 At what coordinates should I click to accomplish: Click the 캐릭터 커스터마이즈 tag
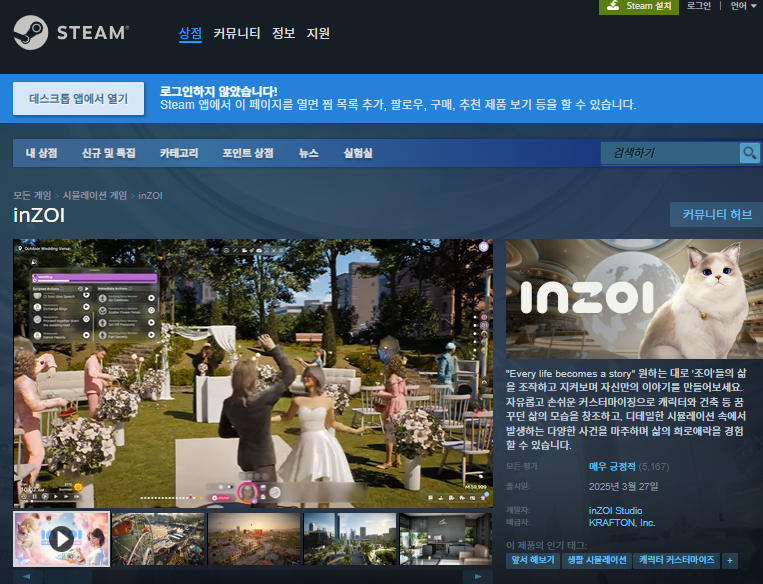pyautogui.click(x=676, y=561)
